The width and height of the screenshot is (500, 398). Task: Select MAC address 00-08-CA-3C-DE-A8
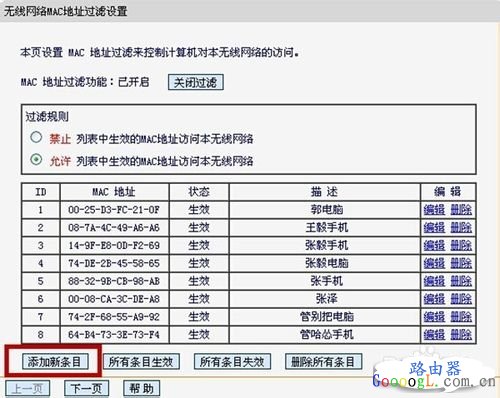point(114,299)
